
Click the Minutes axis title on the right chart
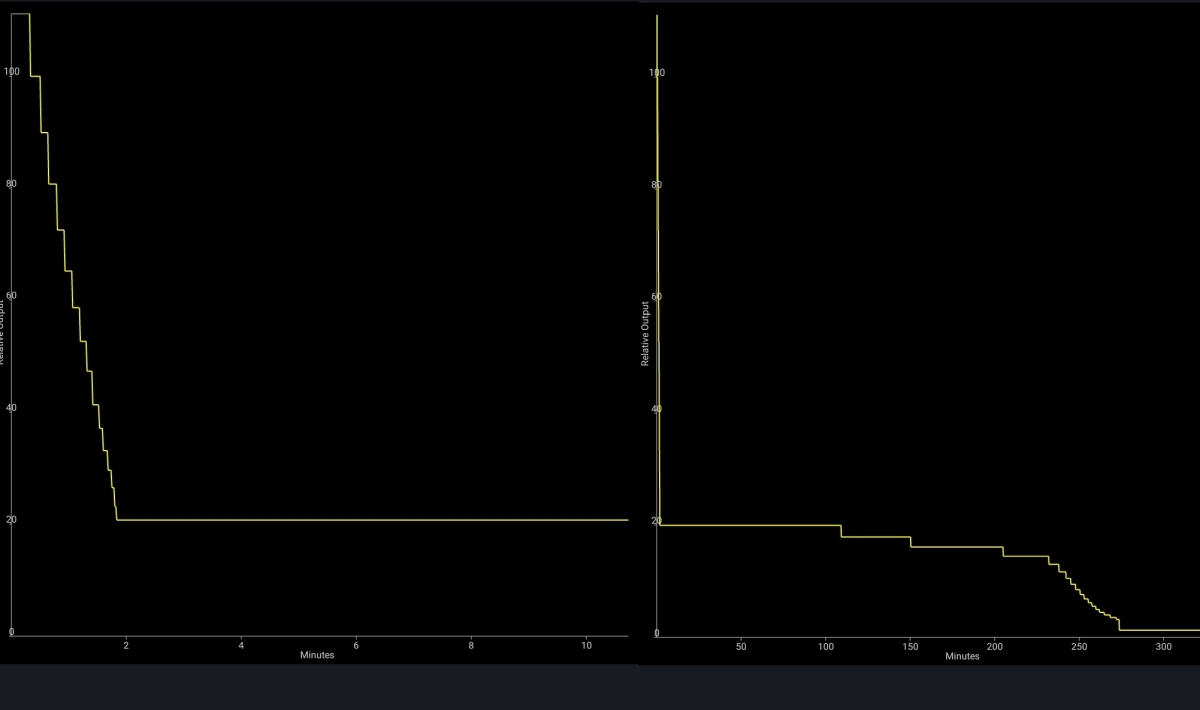coord(962,656)
